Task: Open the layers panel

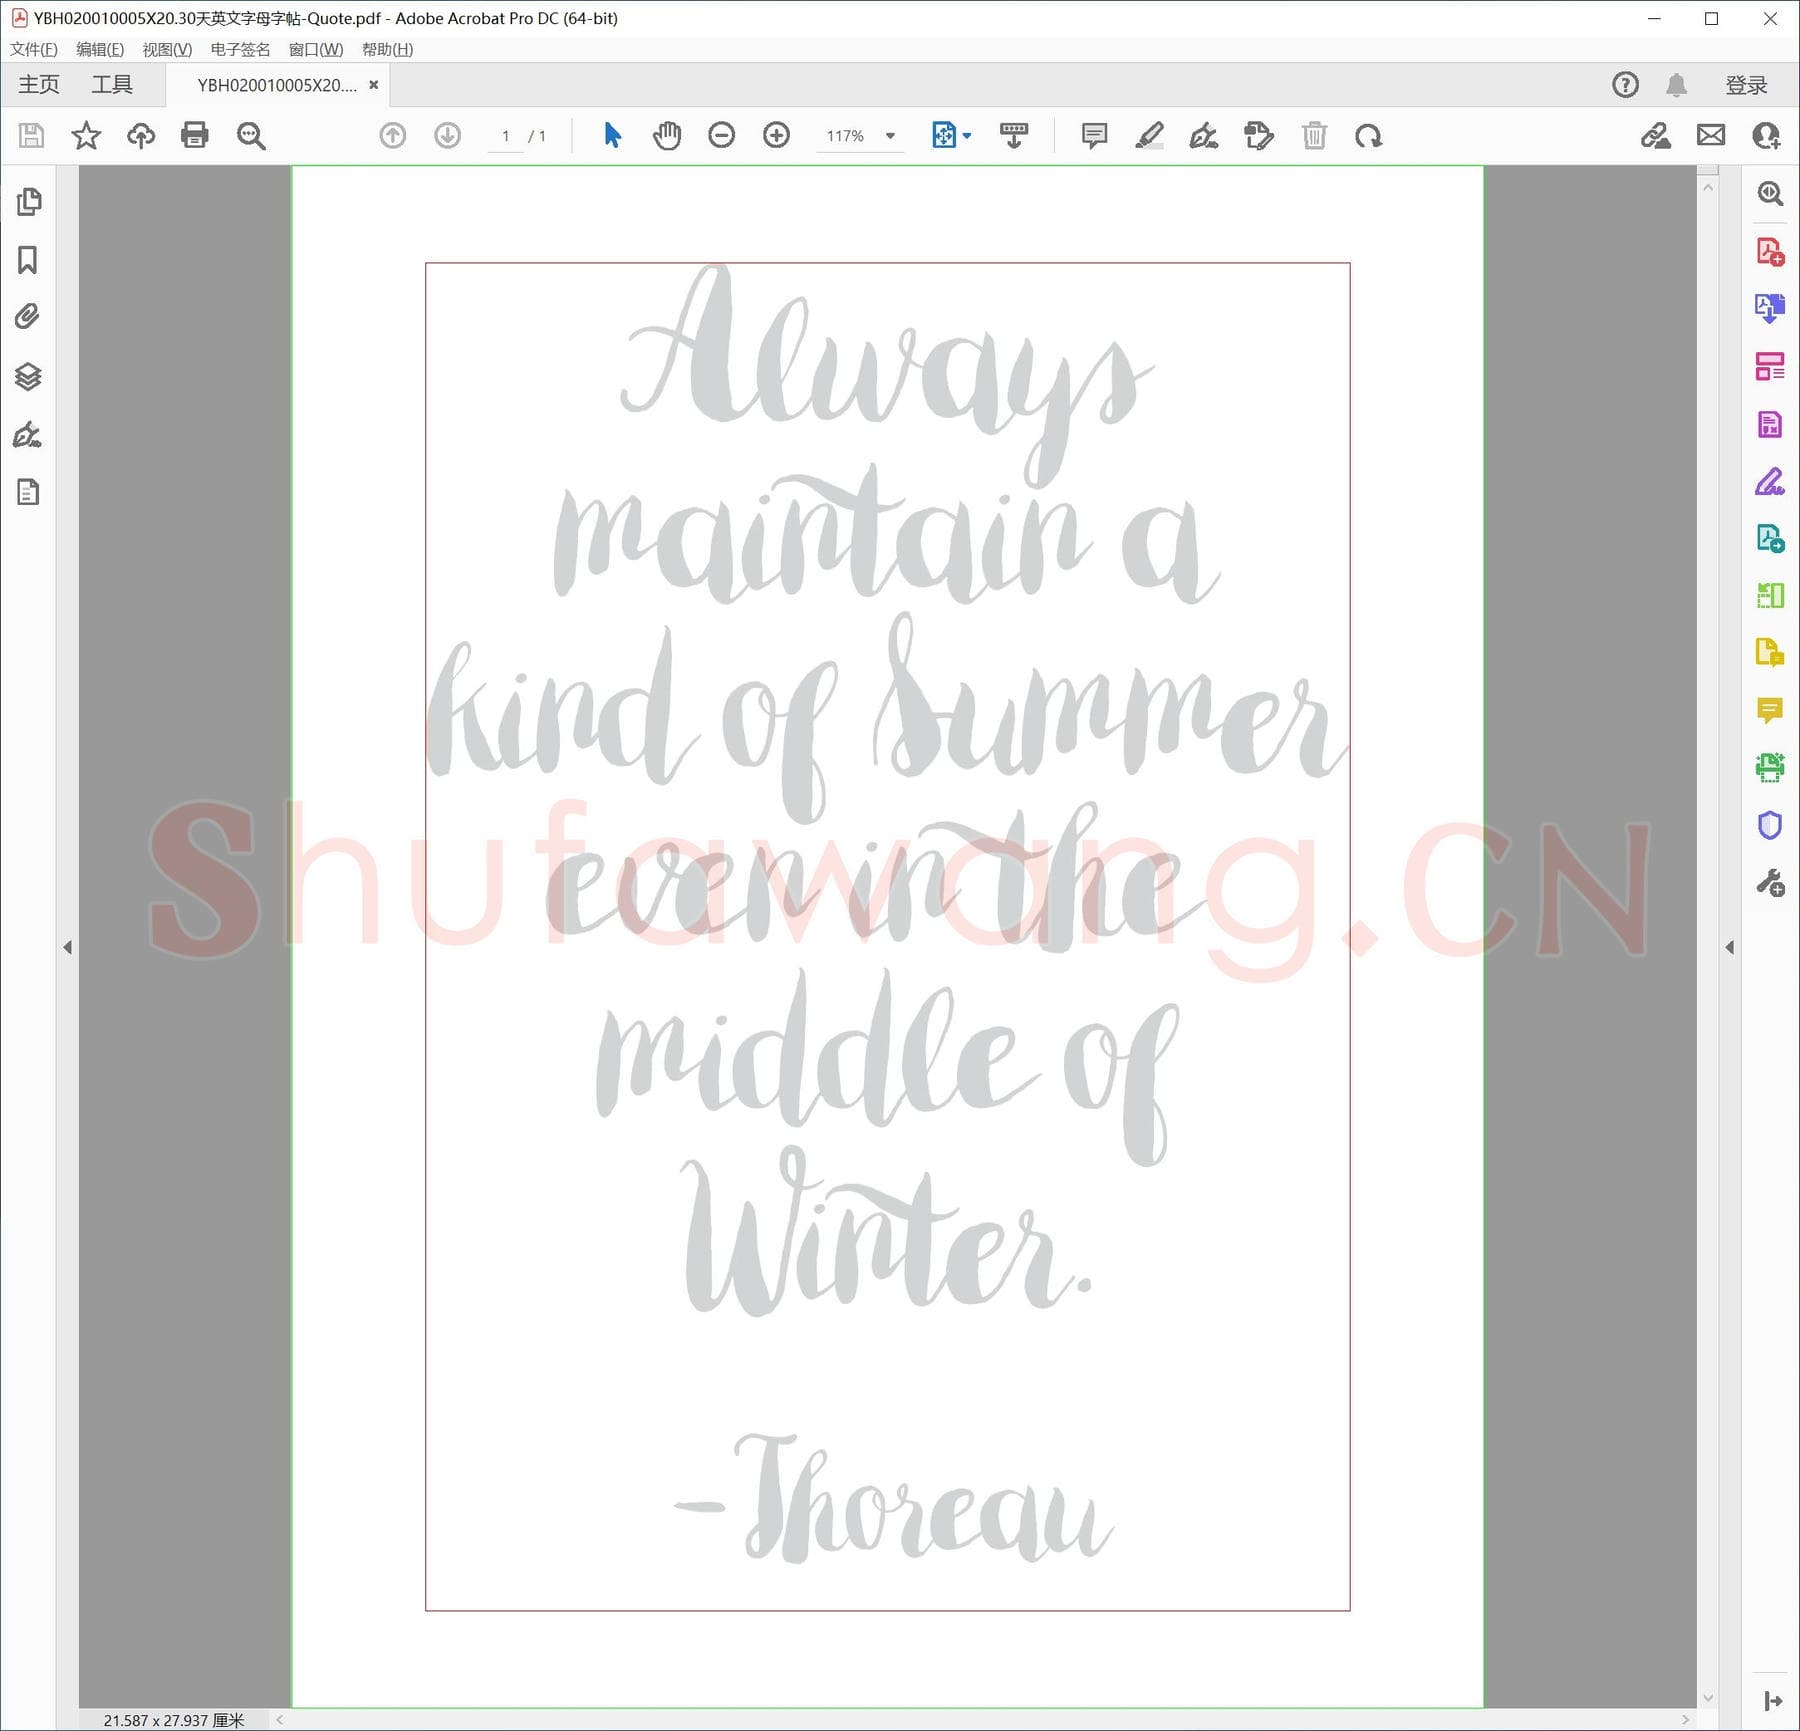Action: [x=28, y=376]
